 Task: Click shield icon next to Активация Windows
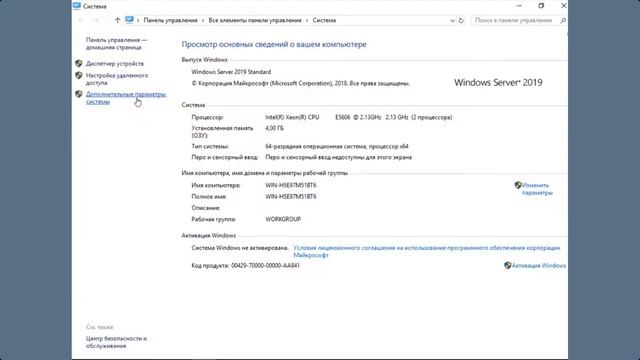point(507,265)
